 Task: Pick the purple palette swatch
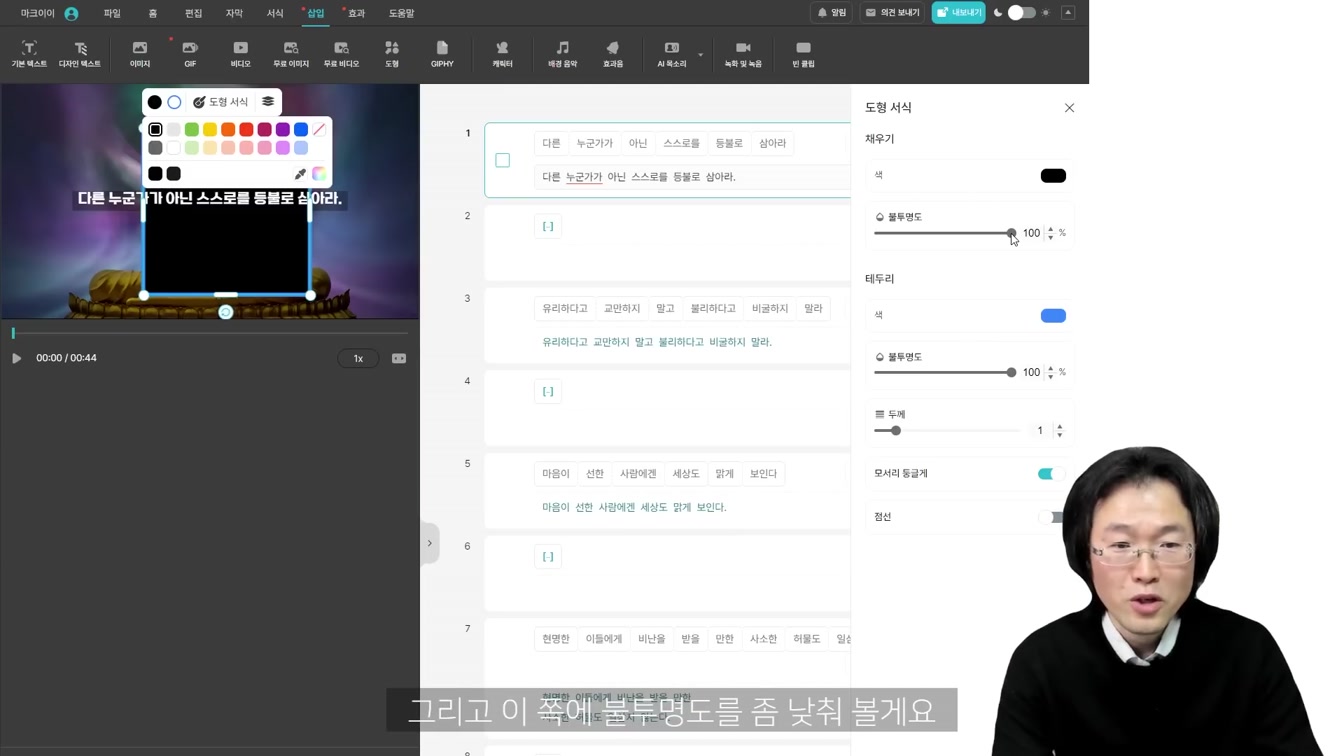282,129
